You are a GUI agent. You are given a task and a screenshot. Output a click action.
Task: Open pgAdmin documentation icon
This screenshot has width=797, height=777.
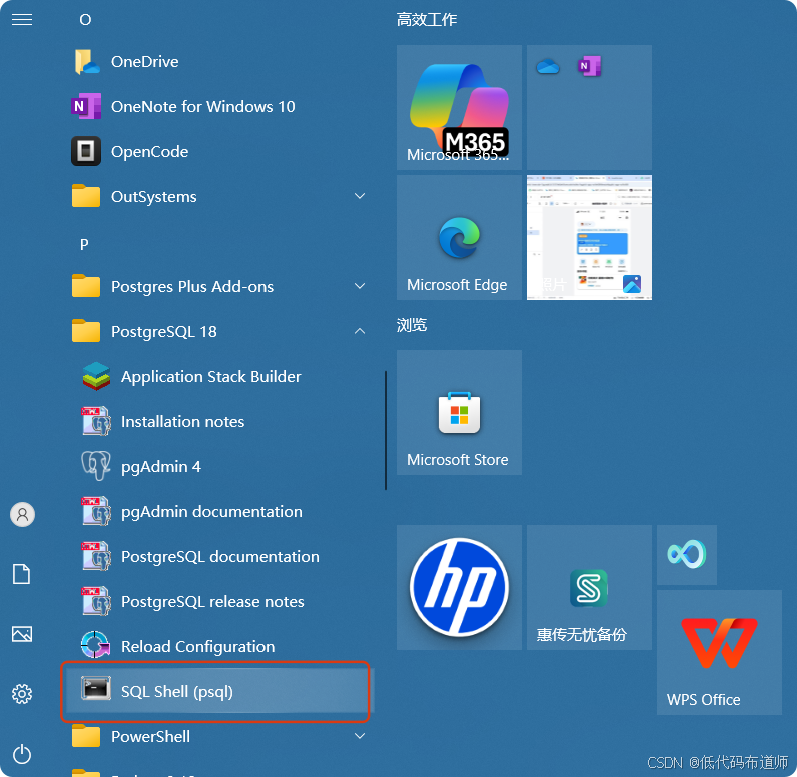[x=96, y=511]
